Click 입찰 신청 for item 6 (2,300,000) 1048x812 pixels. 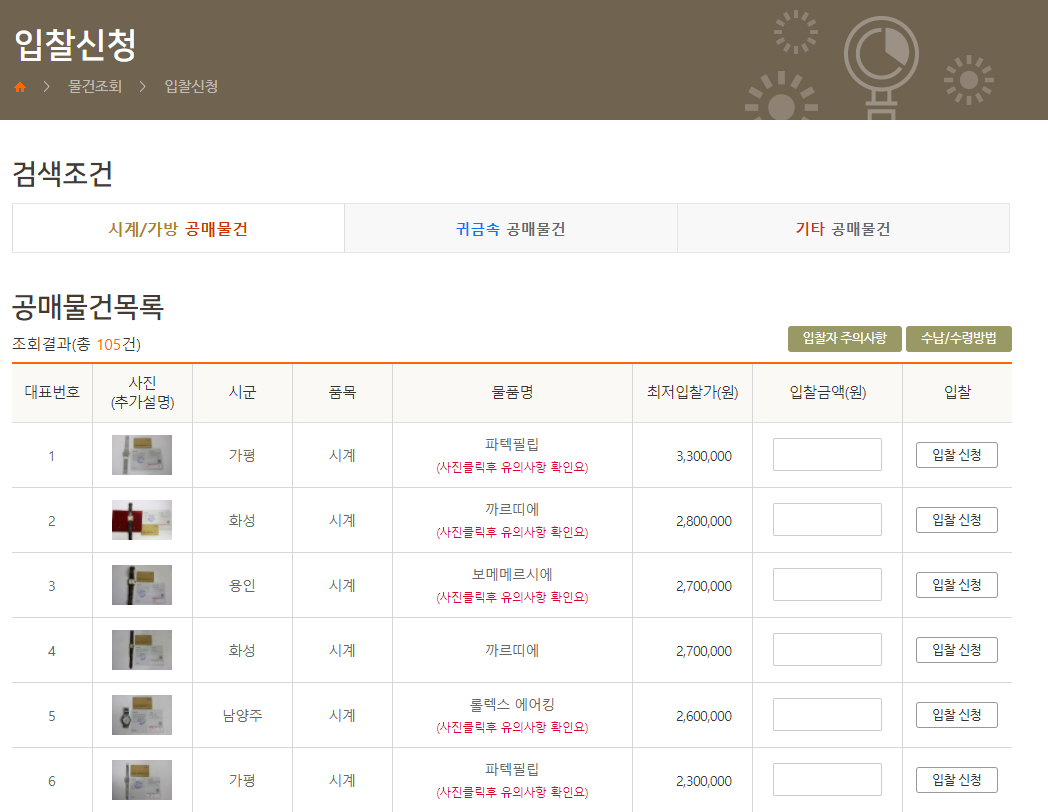(956, 780)
